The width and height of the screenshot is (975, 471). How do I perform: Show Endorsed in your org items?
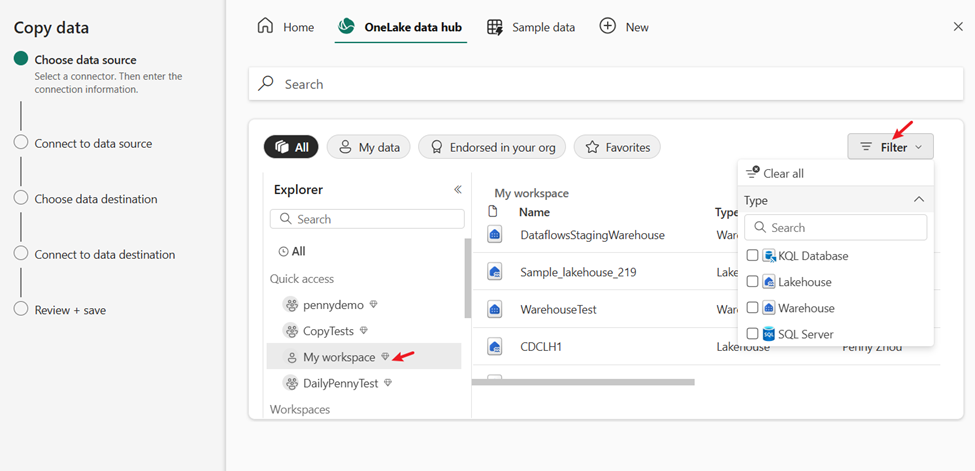(x=491, y=147)
